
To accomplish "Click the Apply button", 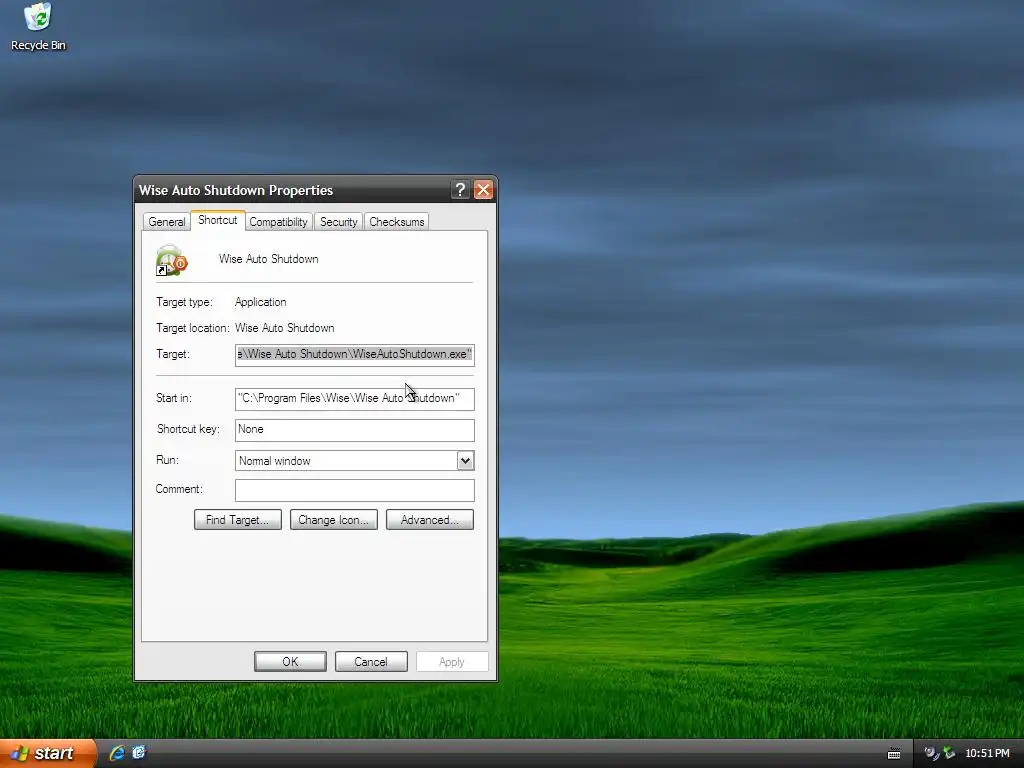I will tap(452, 662).
